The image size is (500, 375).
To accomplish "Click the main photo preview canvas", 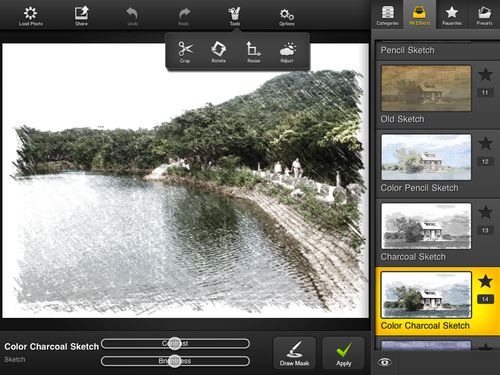I will 185,180.
